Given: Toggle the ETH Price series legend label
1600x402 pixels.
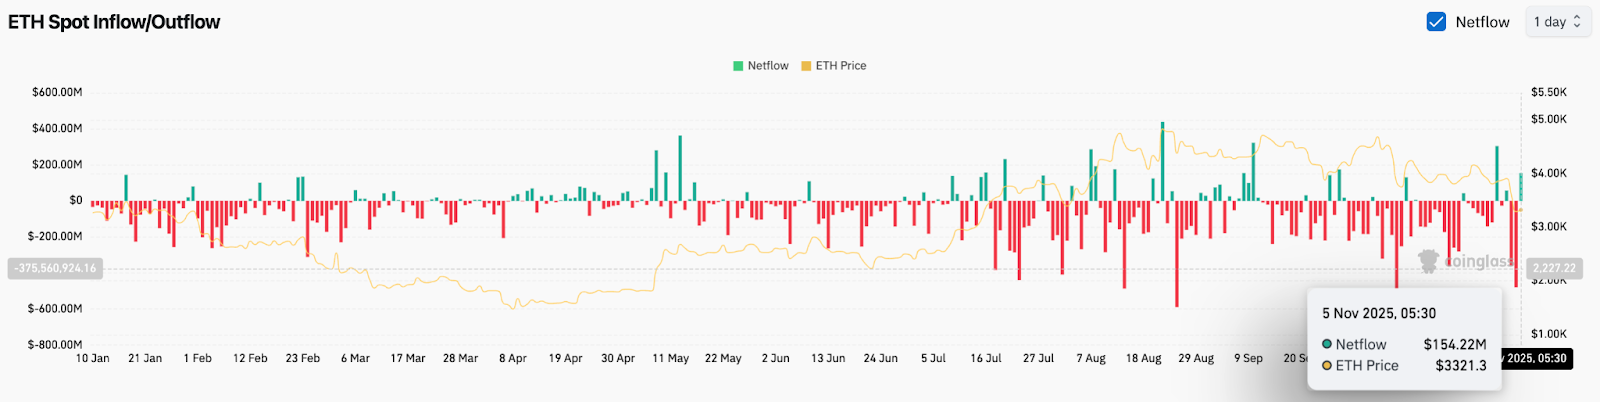Looking at the screenshot, I should (841, 66).
